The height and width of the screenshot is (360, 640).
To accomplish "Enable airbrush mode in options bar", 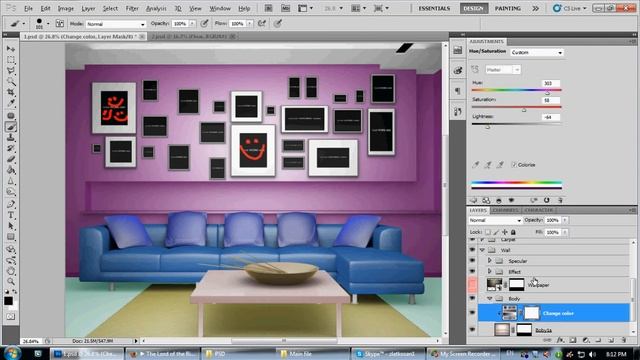I will [262, 24].
